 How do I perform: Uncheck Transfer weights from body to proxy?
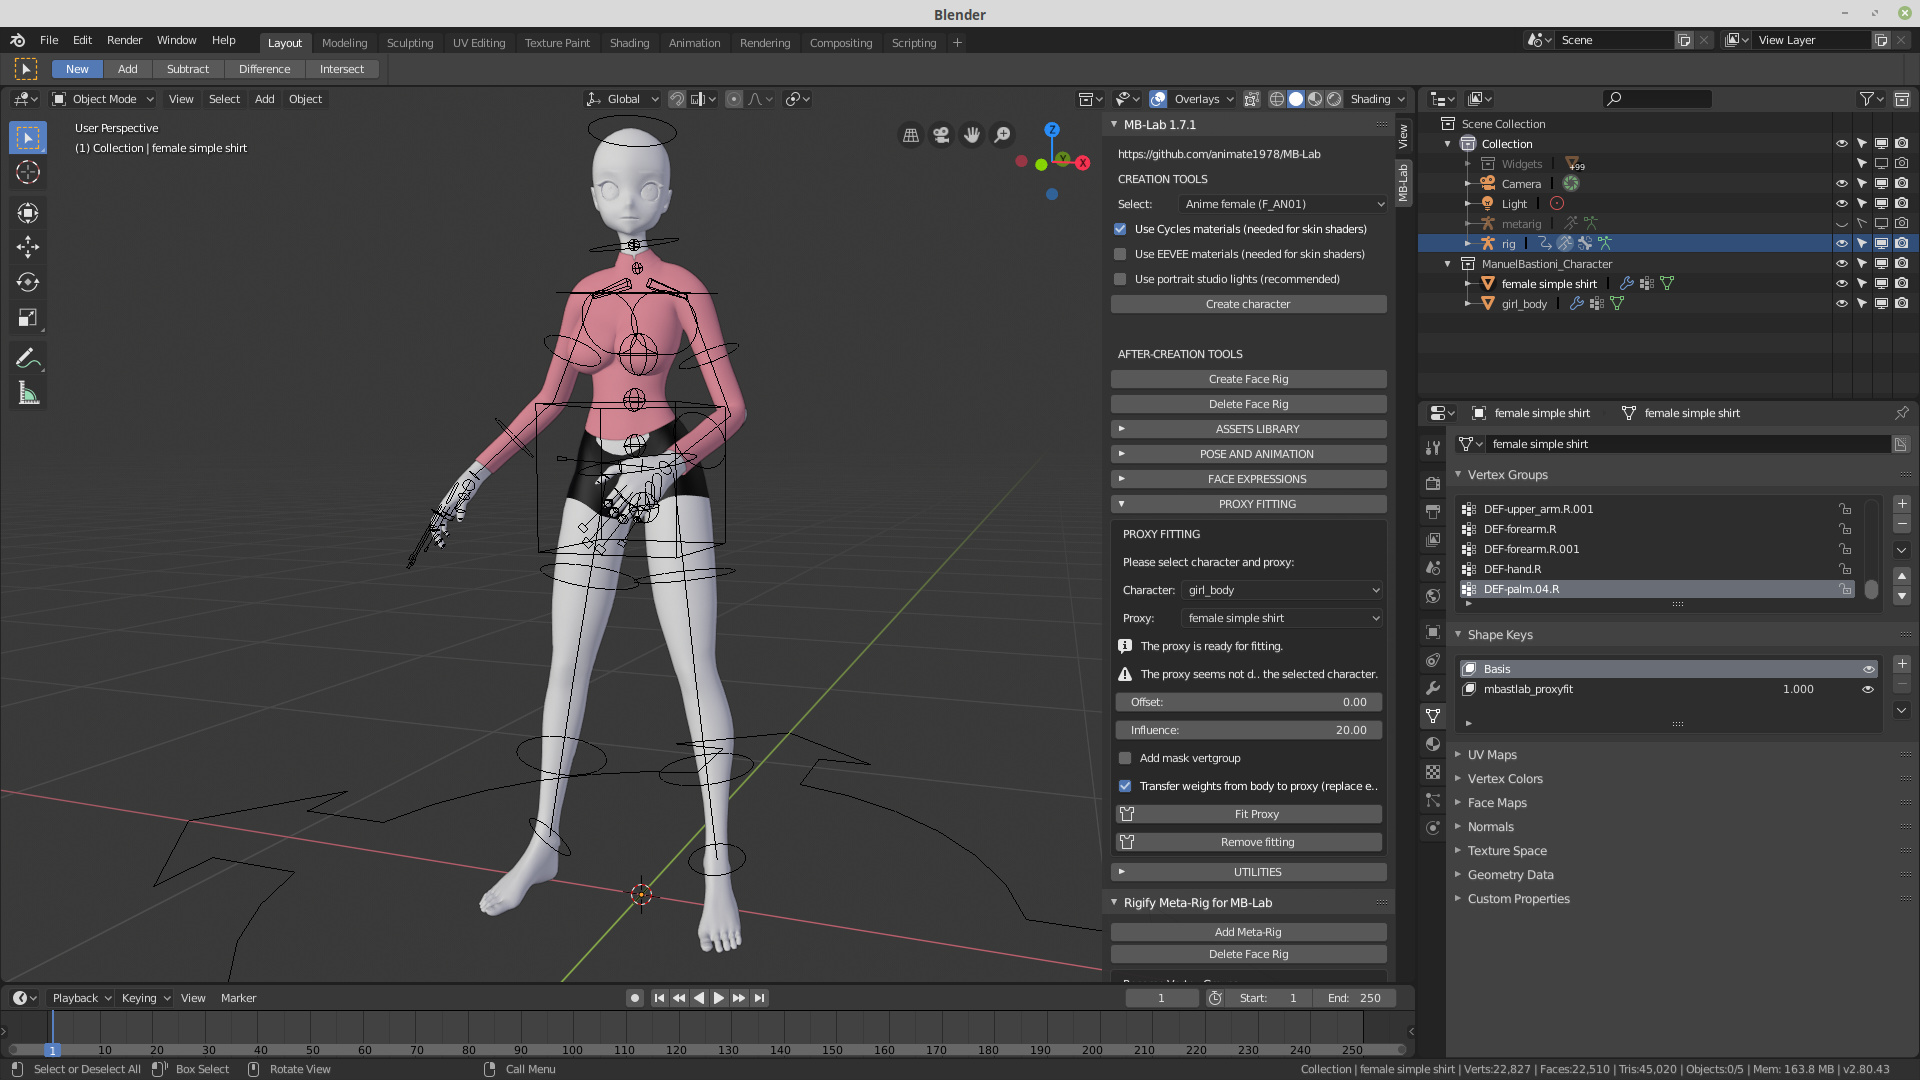point(1125,786)
